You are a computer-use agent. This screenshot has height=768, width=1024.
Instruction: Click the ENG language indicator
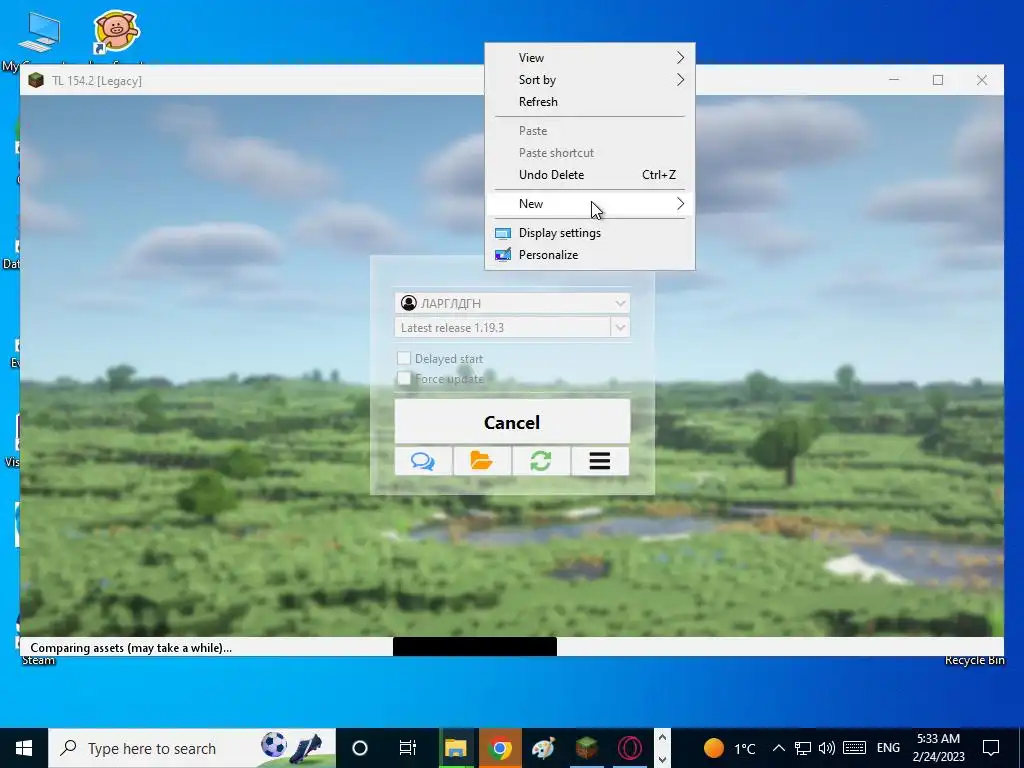(x=888, y=748)
